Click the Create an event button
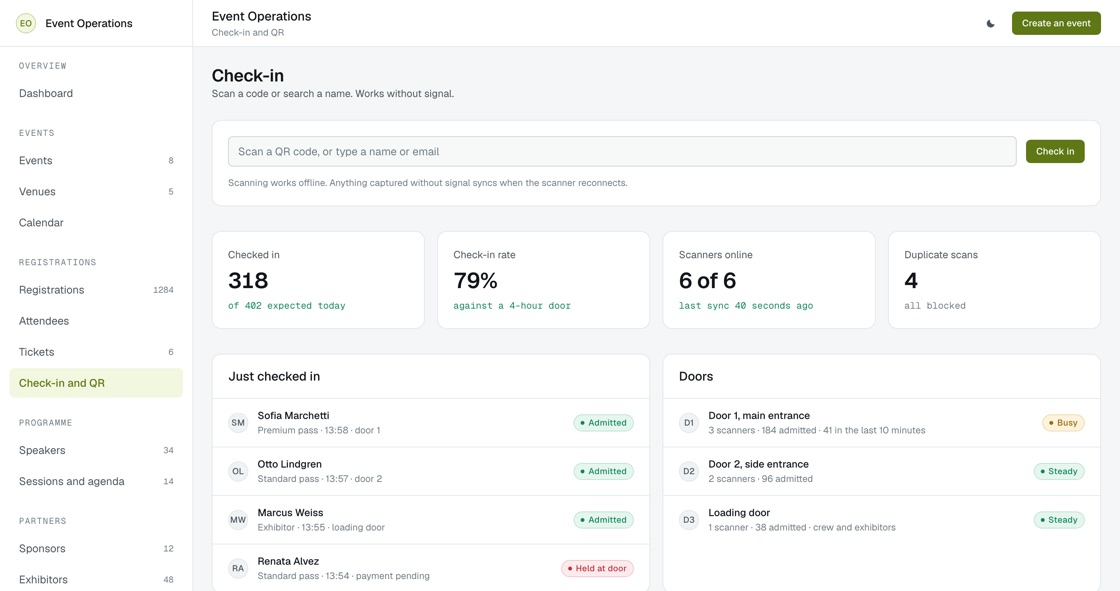Screen dimensions: 1120x591 point(1056,24)
